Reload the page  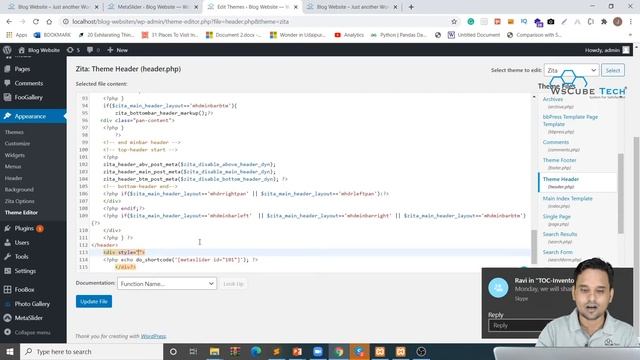pos(36,22)
